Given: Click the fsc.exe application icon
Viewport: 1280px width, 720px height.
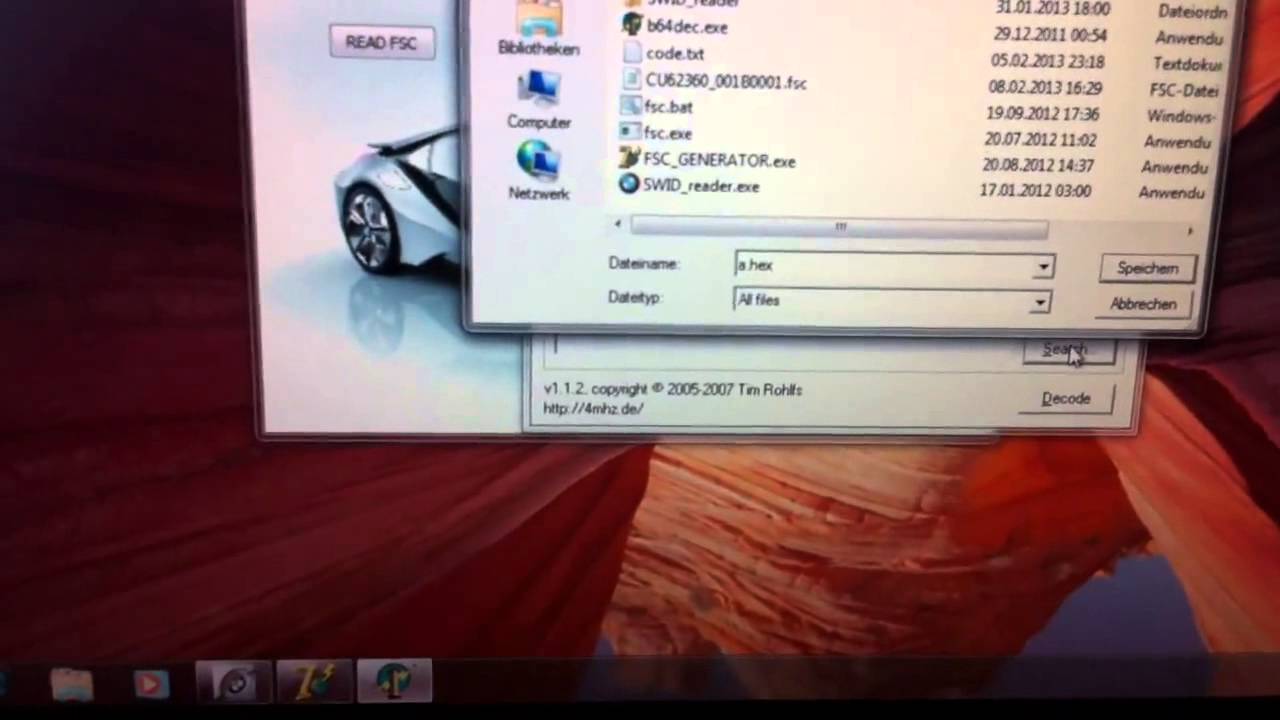Looking at the screenshot, I should click(x=629, y=131).
